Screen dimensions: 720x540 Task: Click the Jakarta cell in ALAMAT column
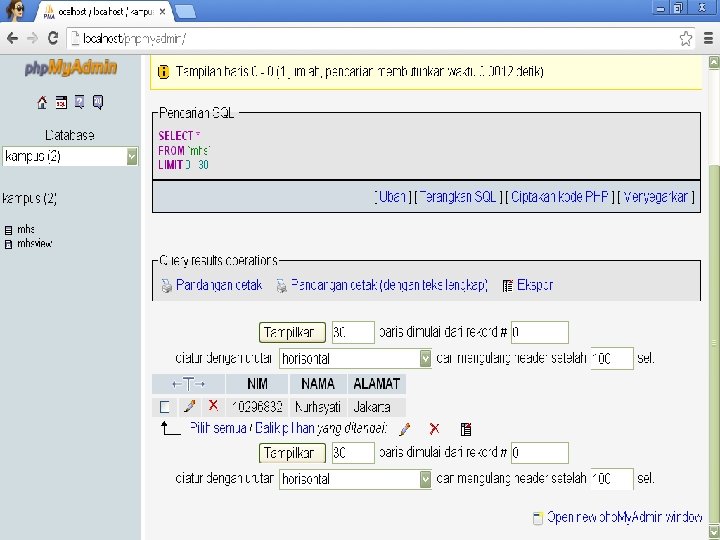coord(377,407)
